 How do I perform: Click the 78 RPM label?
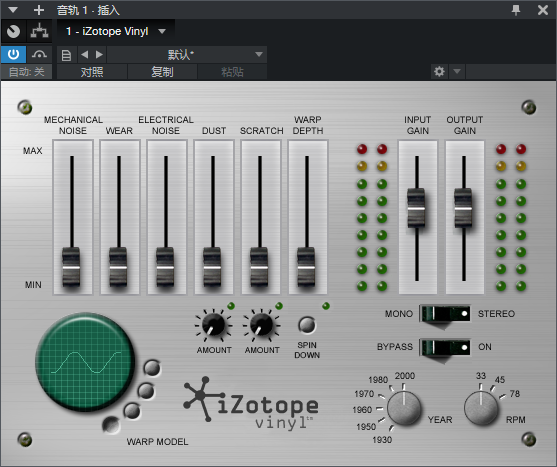[x=515, y=393]
